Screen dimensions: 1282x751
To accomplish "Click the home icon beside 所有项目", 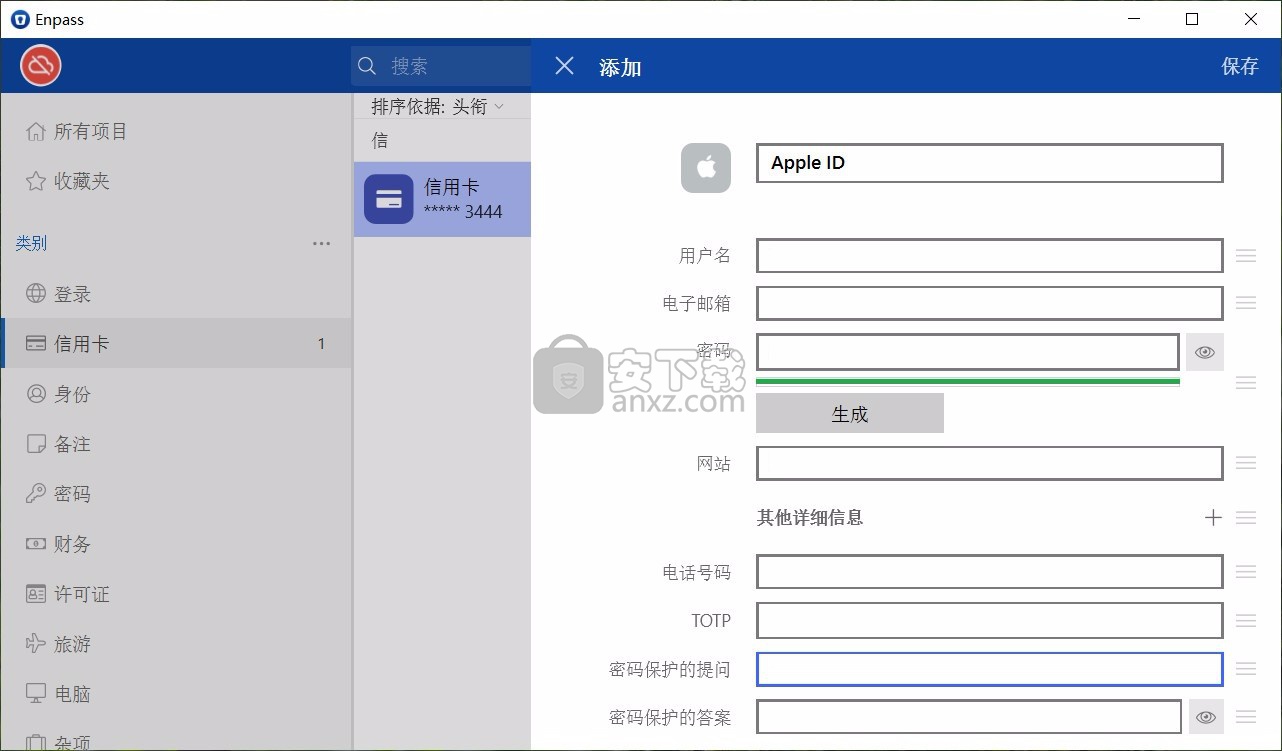I will point(36,131).
